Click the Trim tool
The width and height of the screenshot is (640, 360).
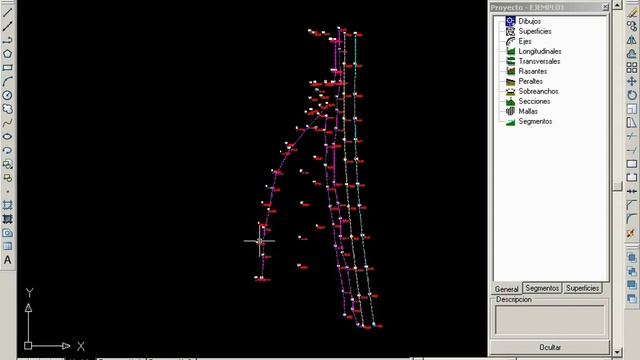[632, 136]
